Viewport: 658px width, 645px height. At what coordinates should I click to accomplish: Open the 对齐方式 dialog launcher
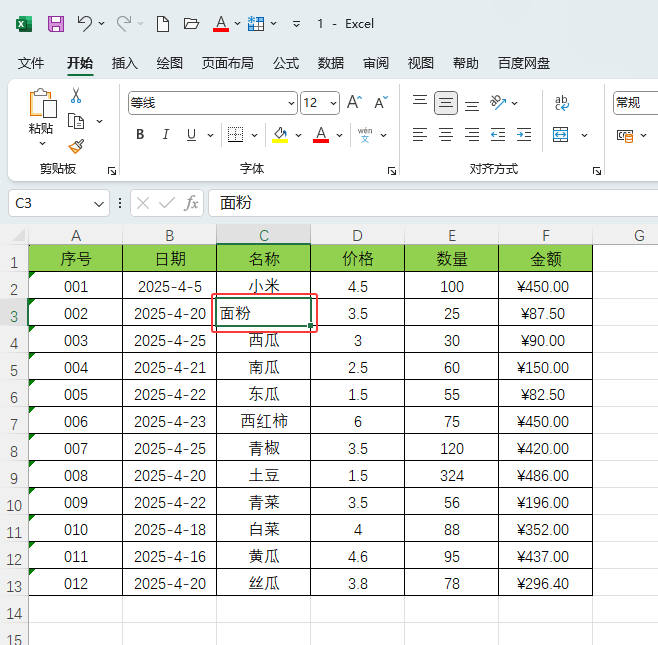[597, 171]
